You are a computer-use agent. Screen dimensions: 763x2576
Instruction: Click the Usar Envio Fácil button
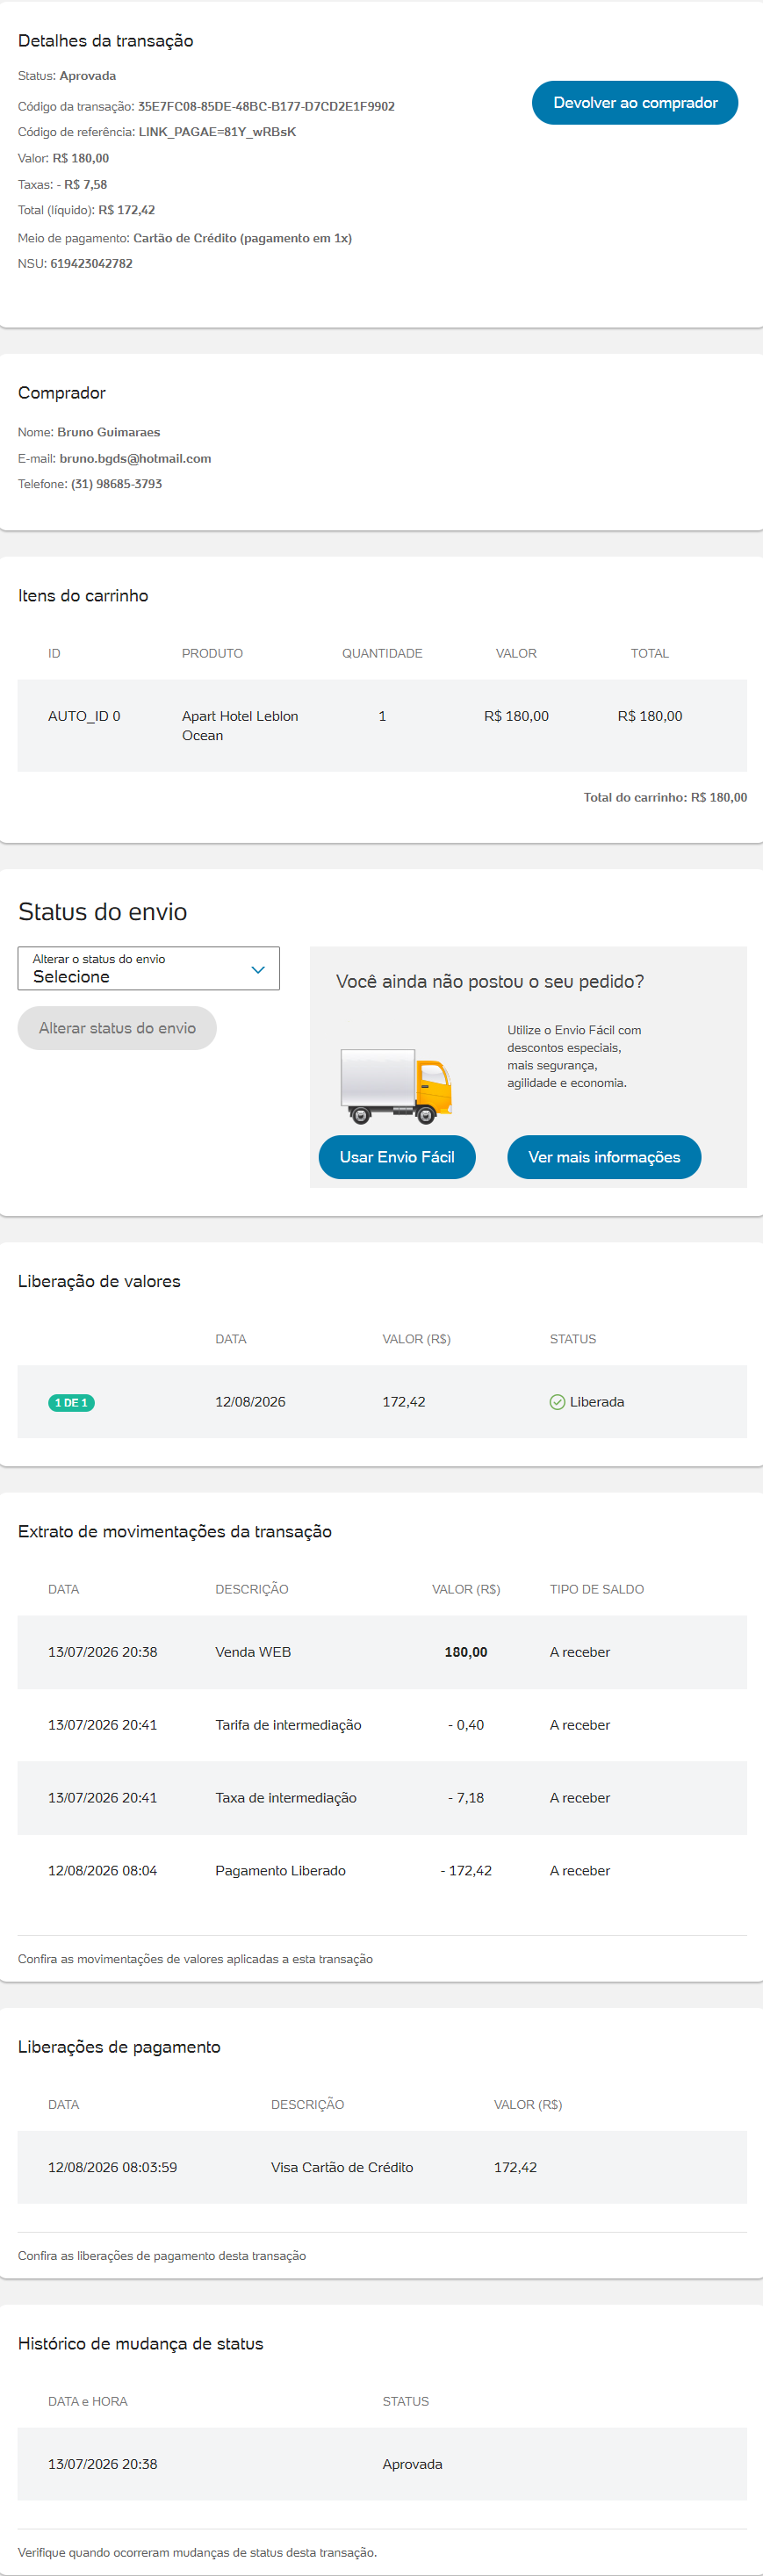pyautogui.click(x=397, y=1157)
